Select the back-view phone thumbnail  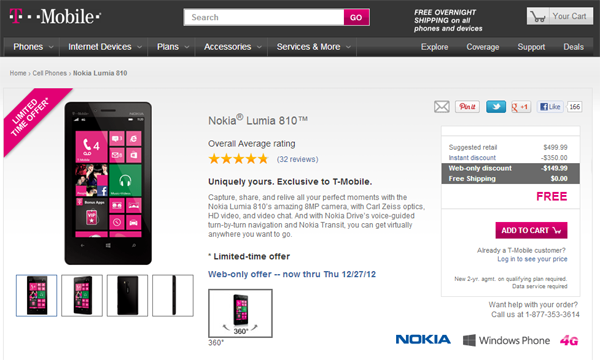click(x=127, y=295)
